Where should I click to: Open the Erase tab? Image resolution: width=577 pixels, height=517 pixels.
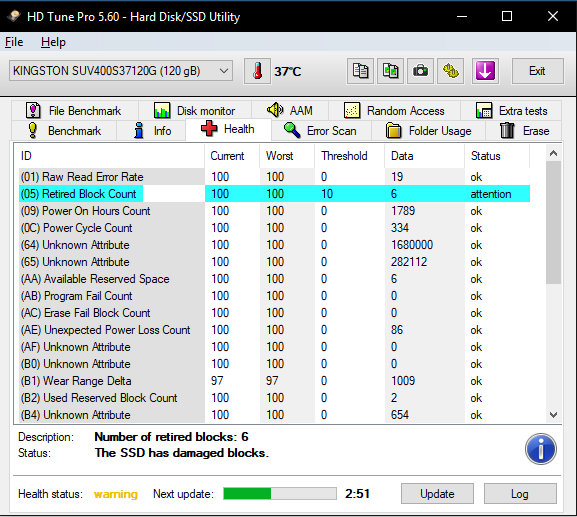pyautogui.click(x=524, y=131)
